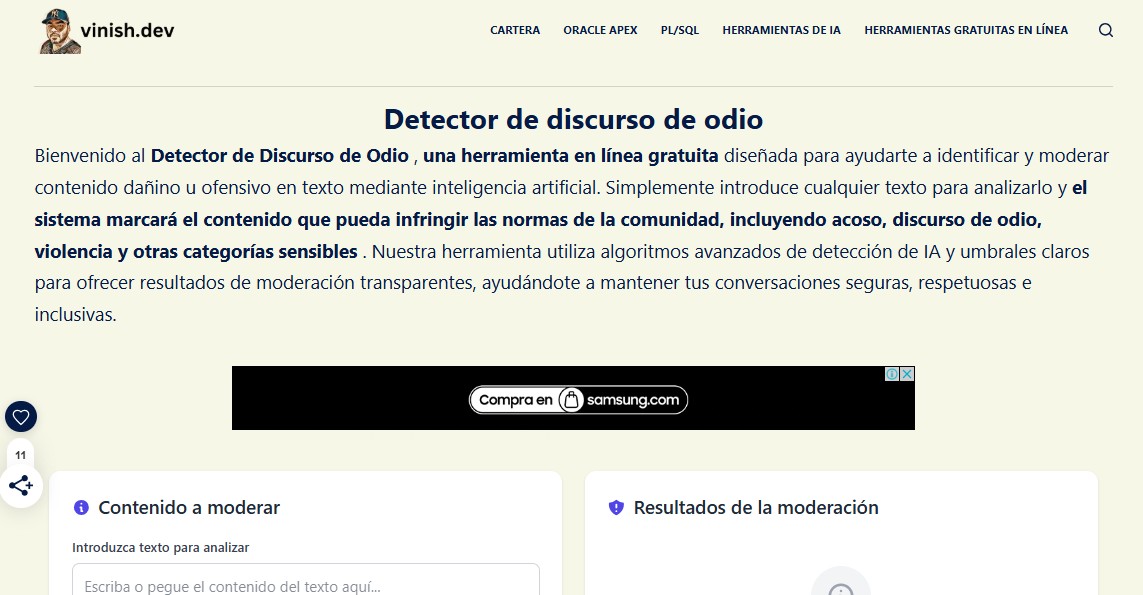Click the Introduzca texto para analizar label
Screen dimensions: 1143x595
[160, 547]
